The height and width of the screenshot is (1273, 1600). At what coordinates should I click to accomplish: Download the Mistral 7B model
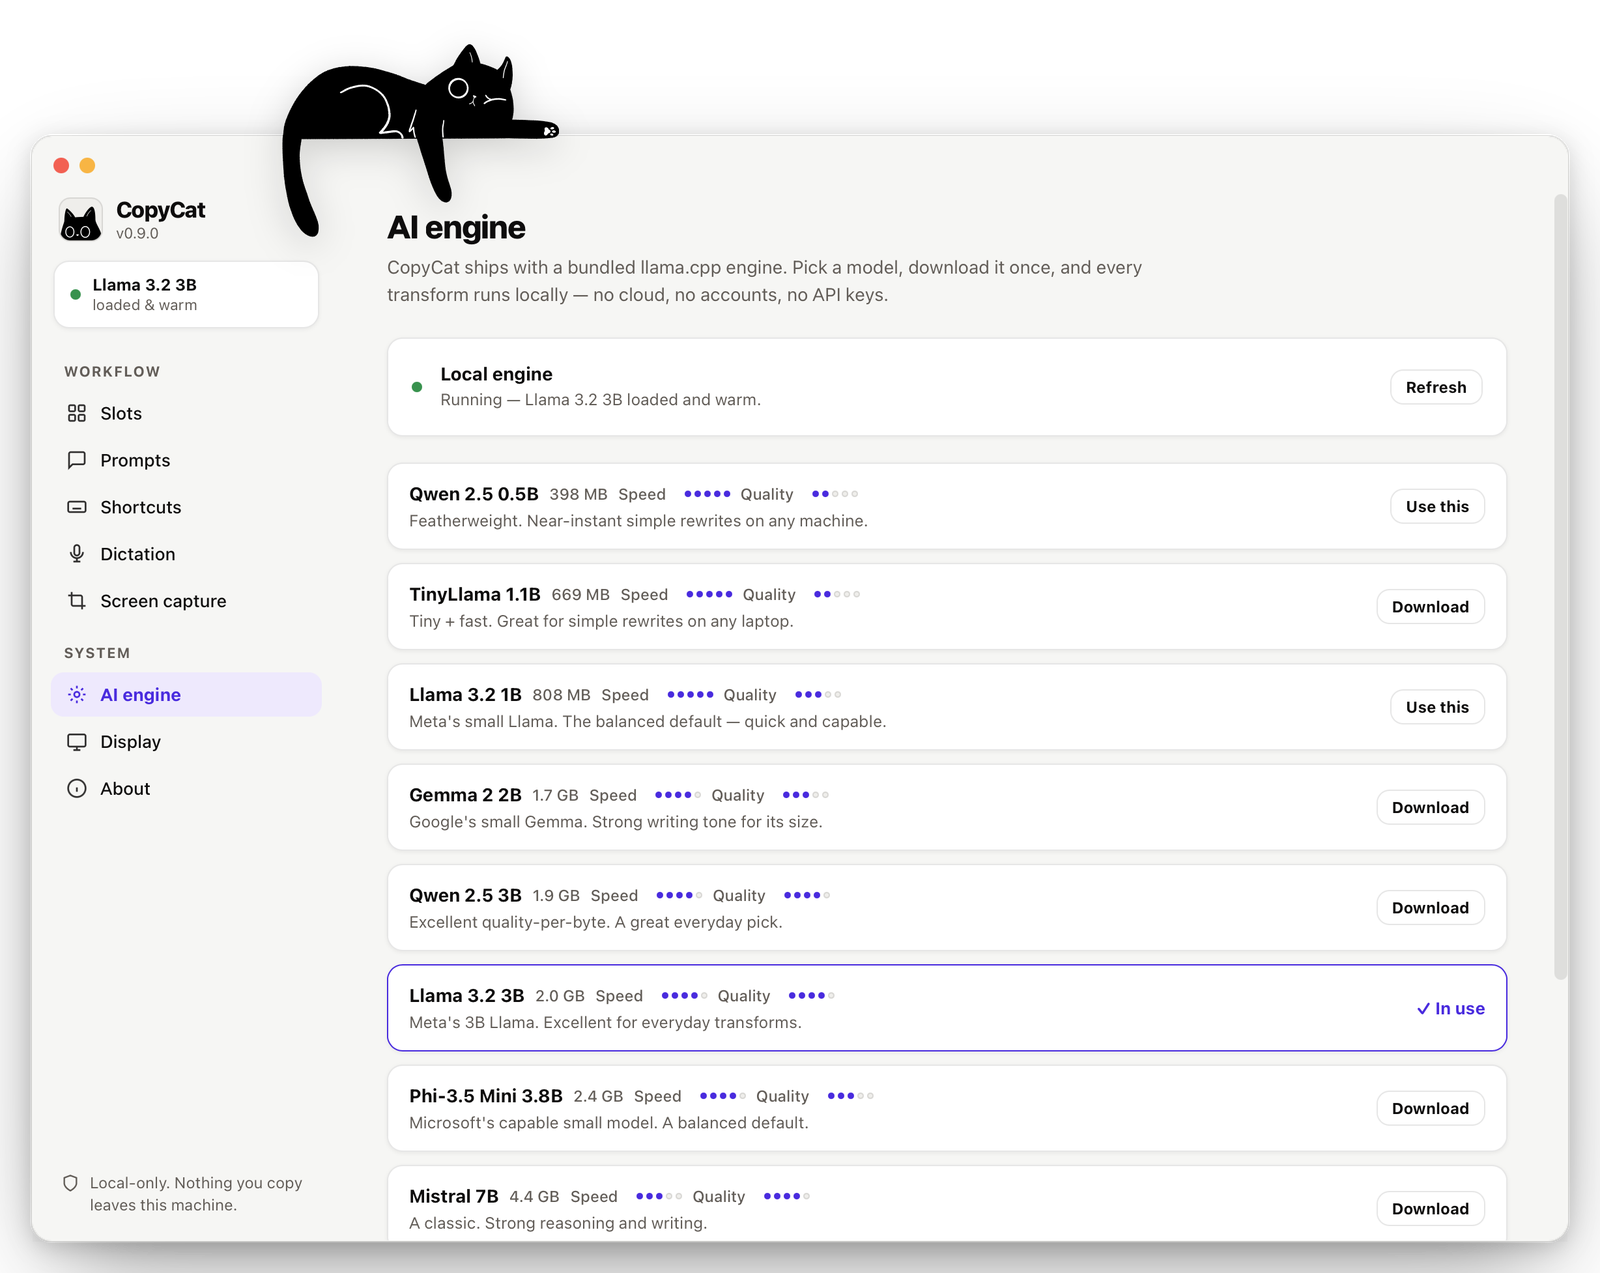pyautogui.click(x=1430, y=1209)
